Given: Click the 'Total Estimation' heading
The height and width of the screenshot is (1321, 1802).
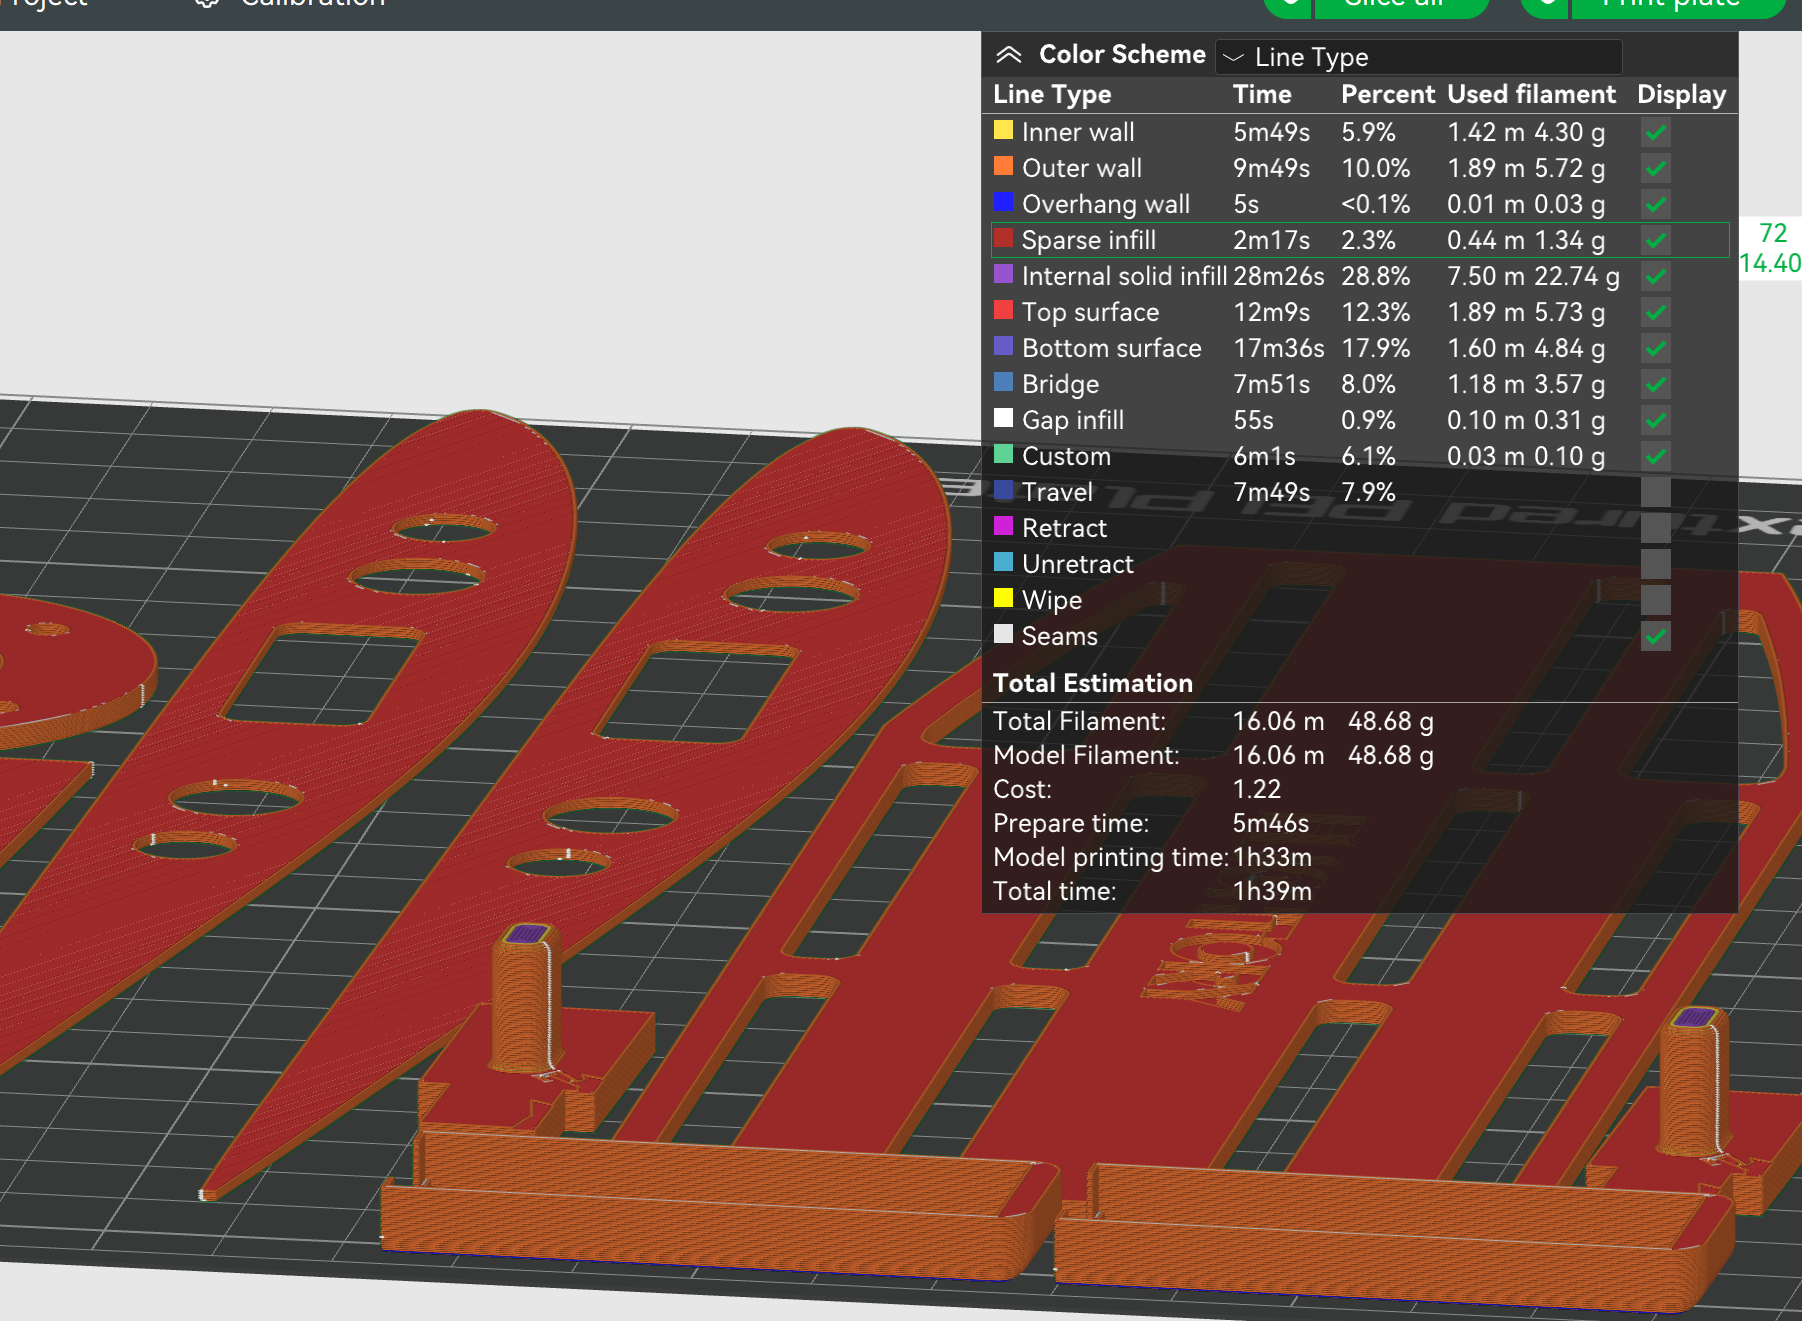Looking at the screenshot, I should pos(1093,683).
